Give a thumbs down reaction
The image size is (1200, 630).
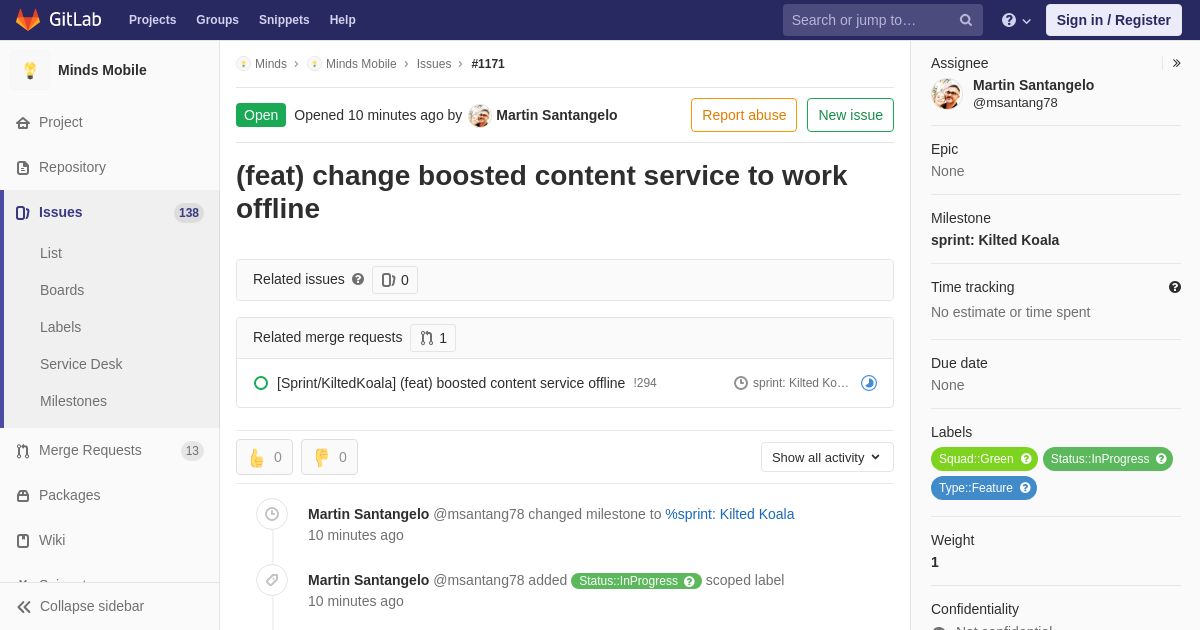(329, 457)
